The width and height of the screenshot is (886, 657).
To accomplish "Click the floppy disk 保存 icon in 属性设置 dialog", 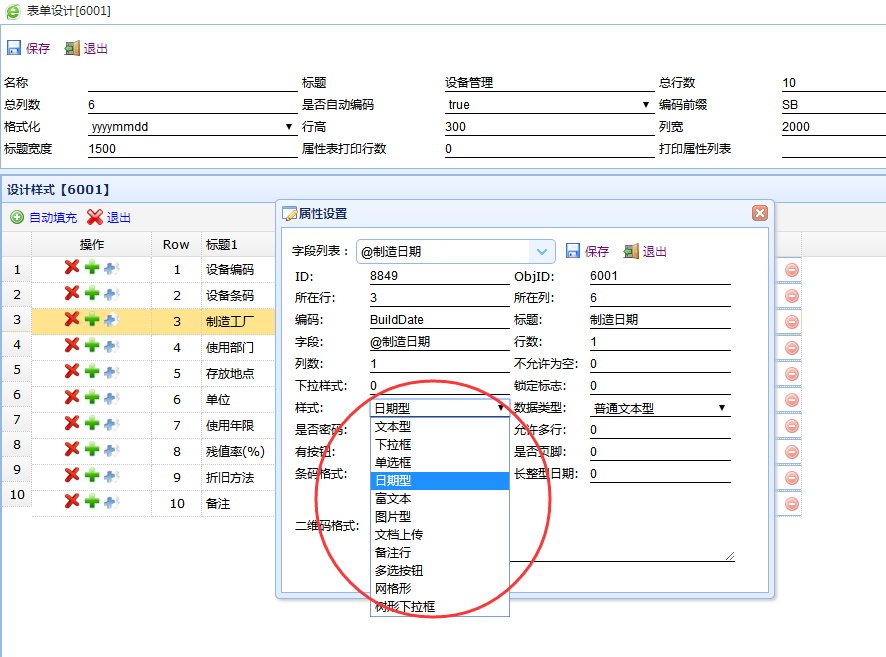I will 573,251.
